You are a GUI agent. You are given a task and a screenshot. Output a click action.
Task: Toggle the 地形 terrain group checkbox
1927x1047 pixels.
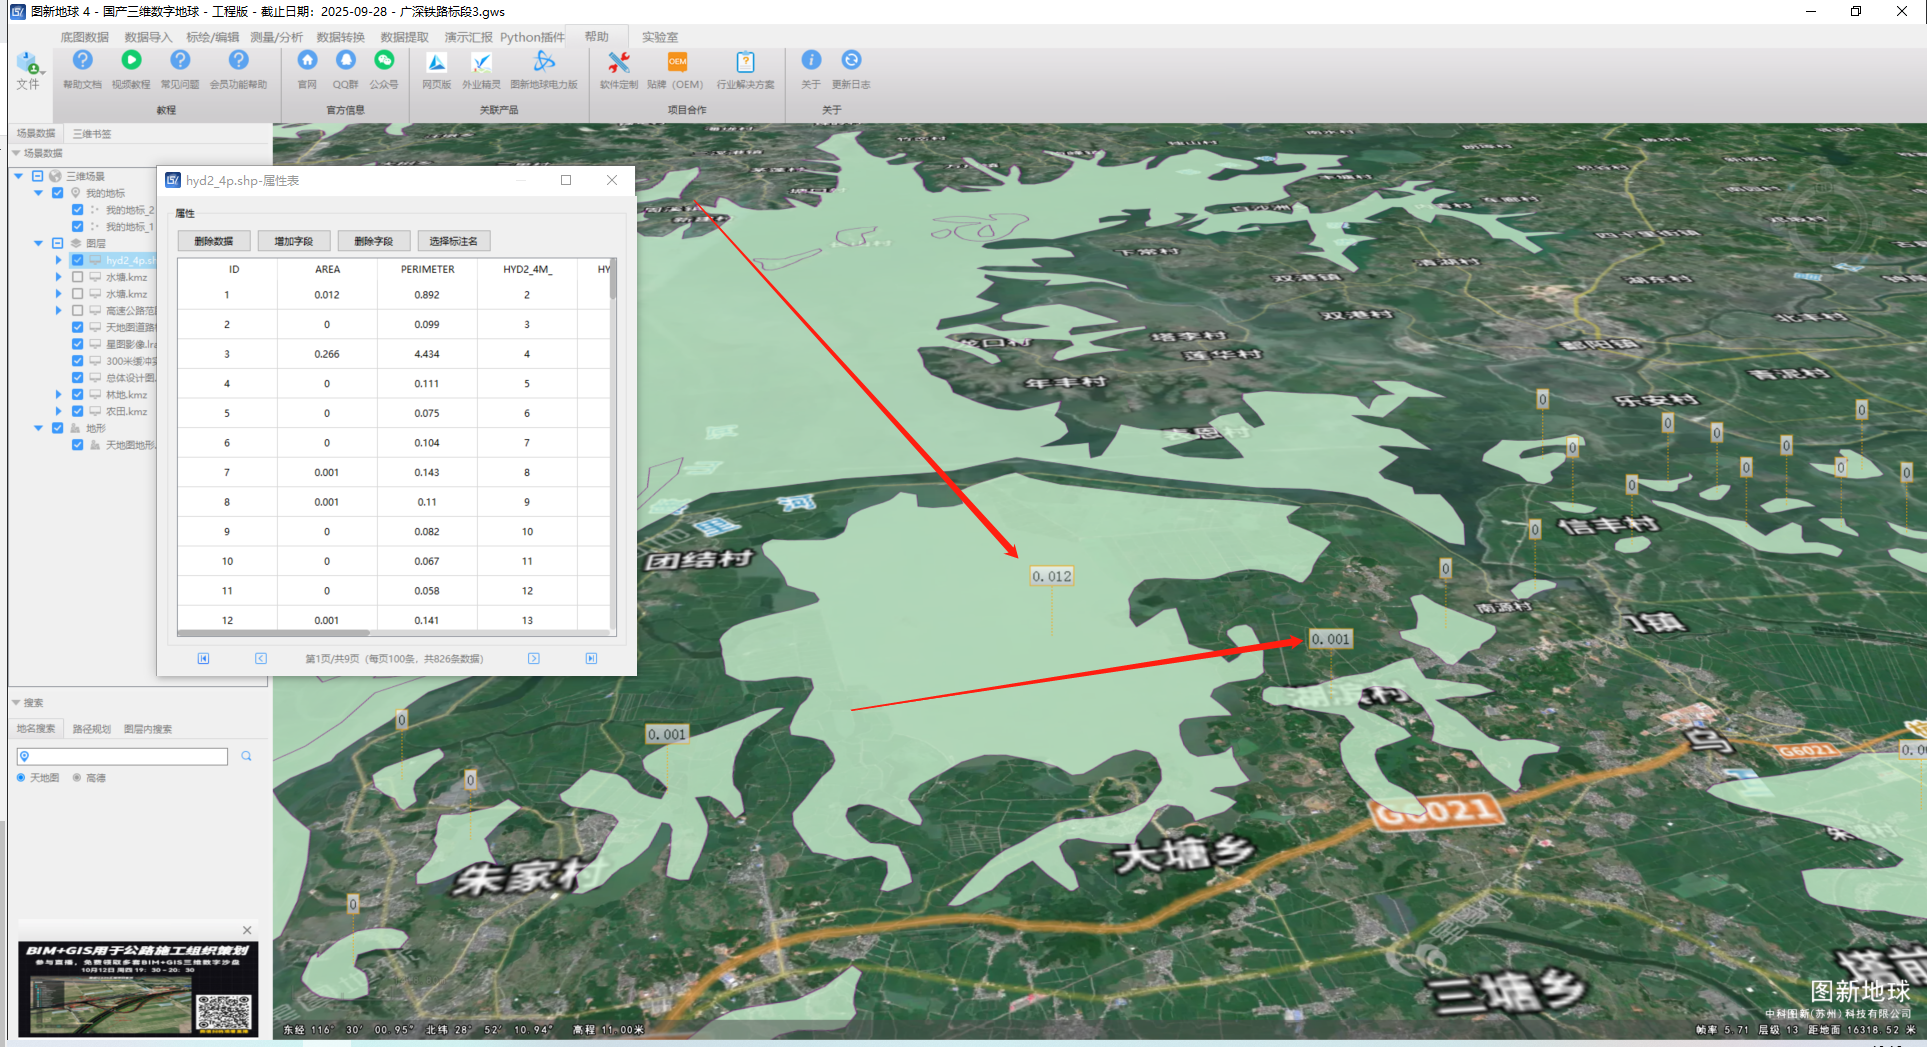57,428
